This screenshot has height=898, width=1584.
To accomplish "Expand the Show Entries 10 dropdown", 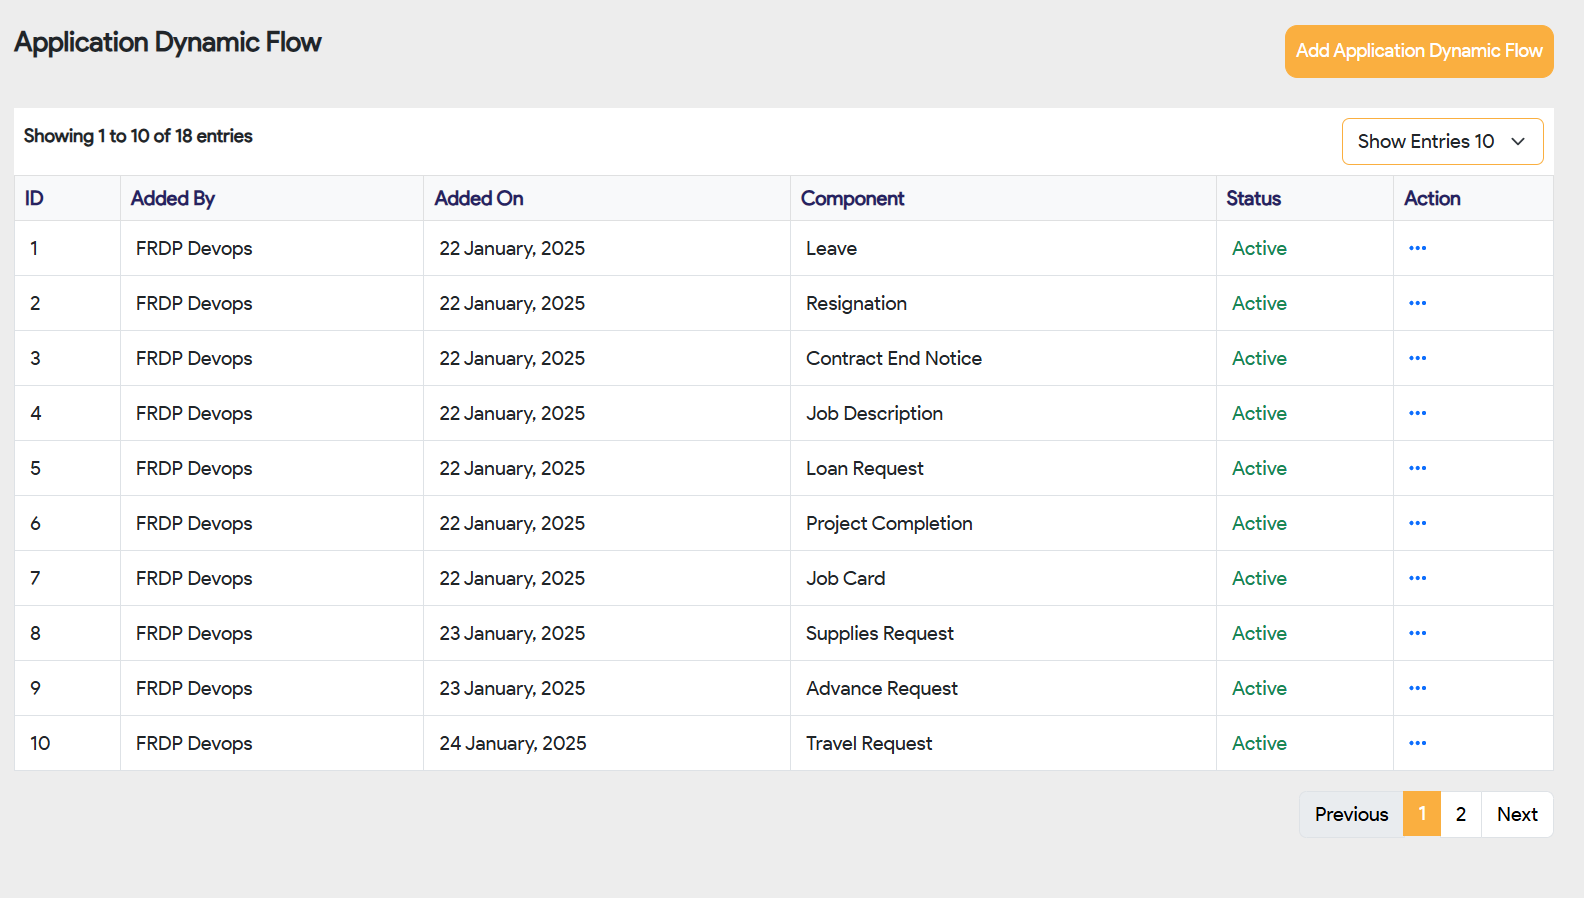I will tap(1441, 142).
